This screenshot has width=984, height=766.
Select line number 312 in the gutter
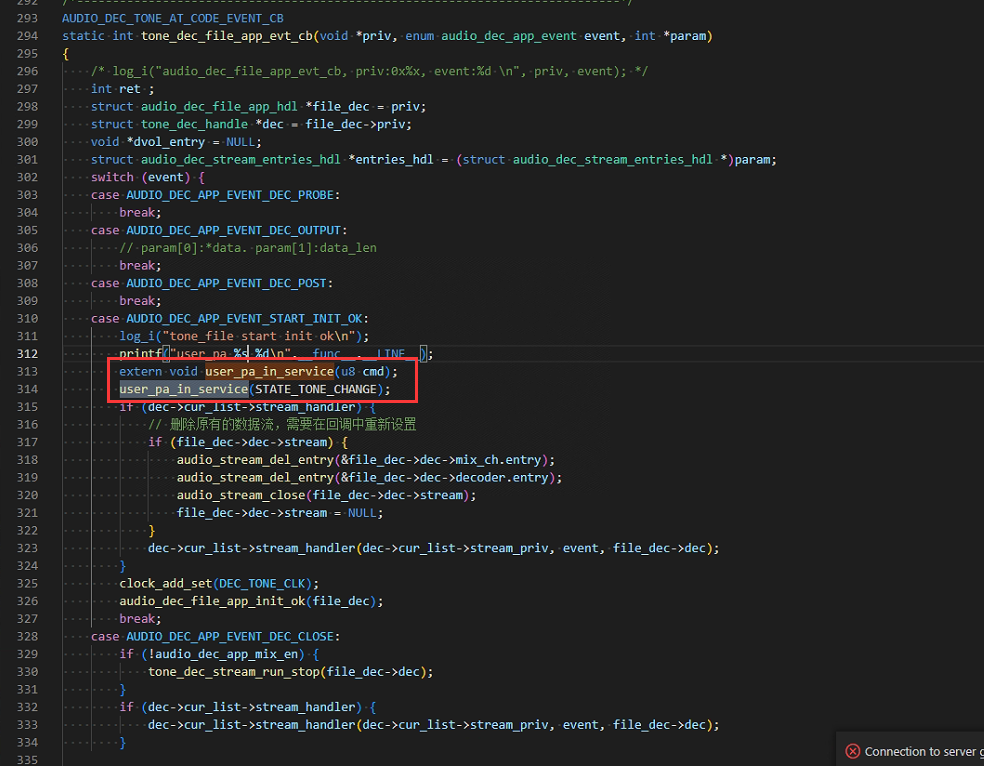[x=27, y=354]
